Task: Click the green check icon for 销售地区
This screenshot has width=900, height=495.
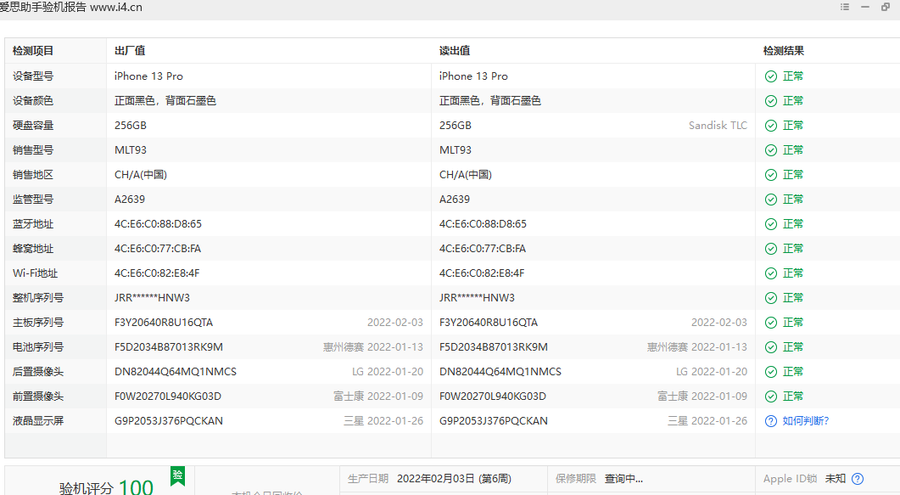Action: [x=771, y=175]
